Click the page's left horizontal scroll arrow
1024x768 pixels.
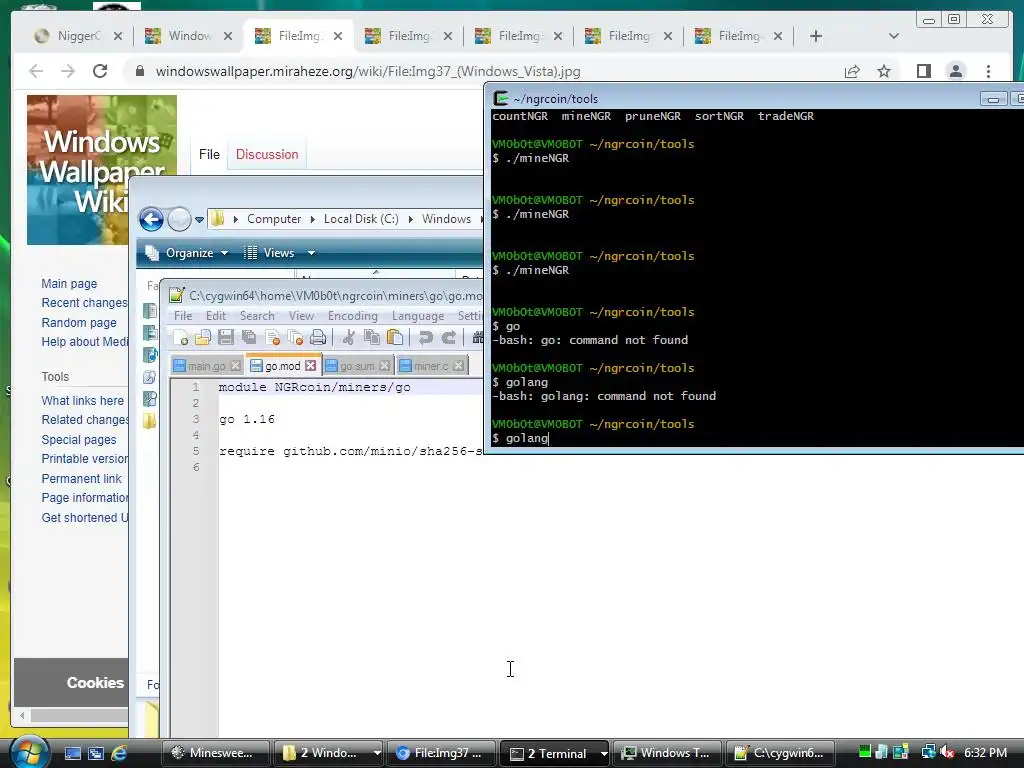(x=22, y=716)
